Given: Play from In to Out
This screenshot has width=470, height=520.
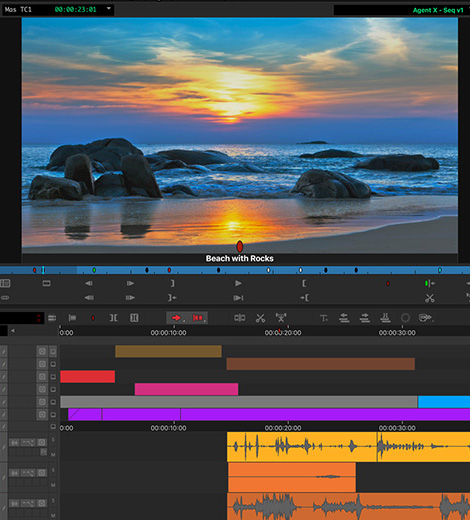Looking at the screenshot, I should click(238, 298).
